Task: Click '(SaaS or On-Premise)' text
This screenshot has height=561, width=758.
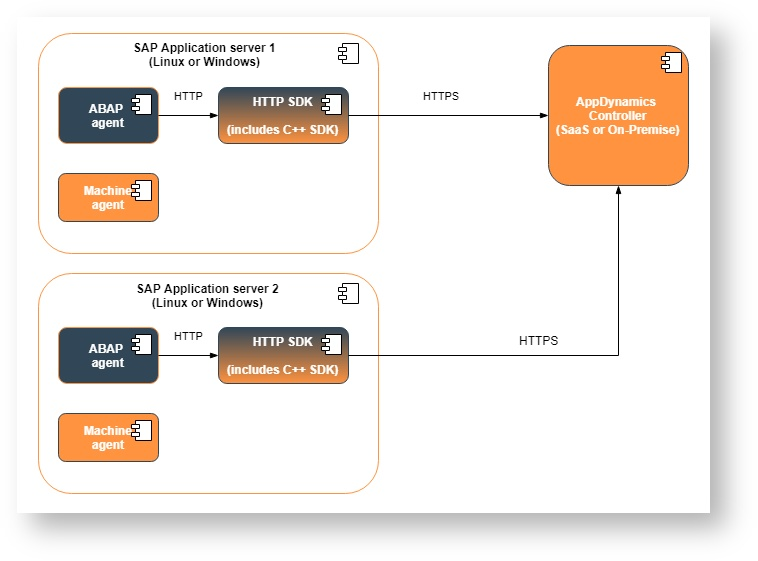Action: [x=618, y=130]
